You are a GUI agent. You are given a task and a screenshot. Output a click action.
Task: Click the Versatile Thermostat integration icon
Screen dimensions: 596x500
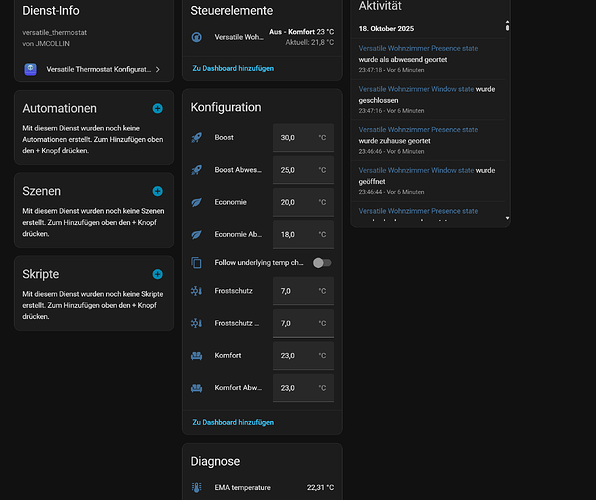pyautogui.click(x=30, y=69)
